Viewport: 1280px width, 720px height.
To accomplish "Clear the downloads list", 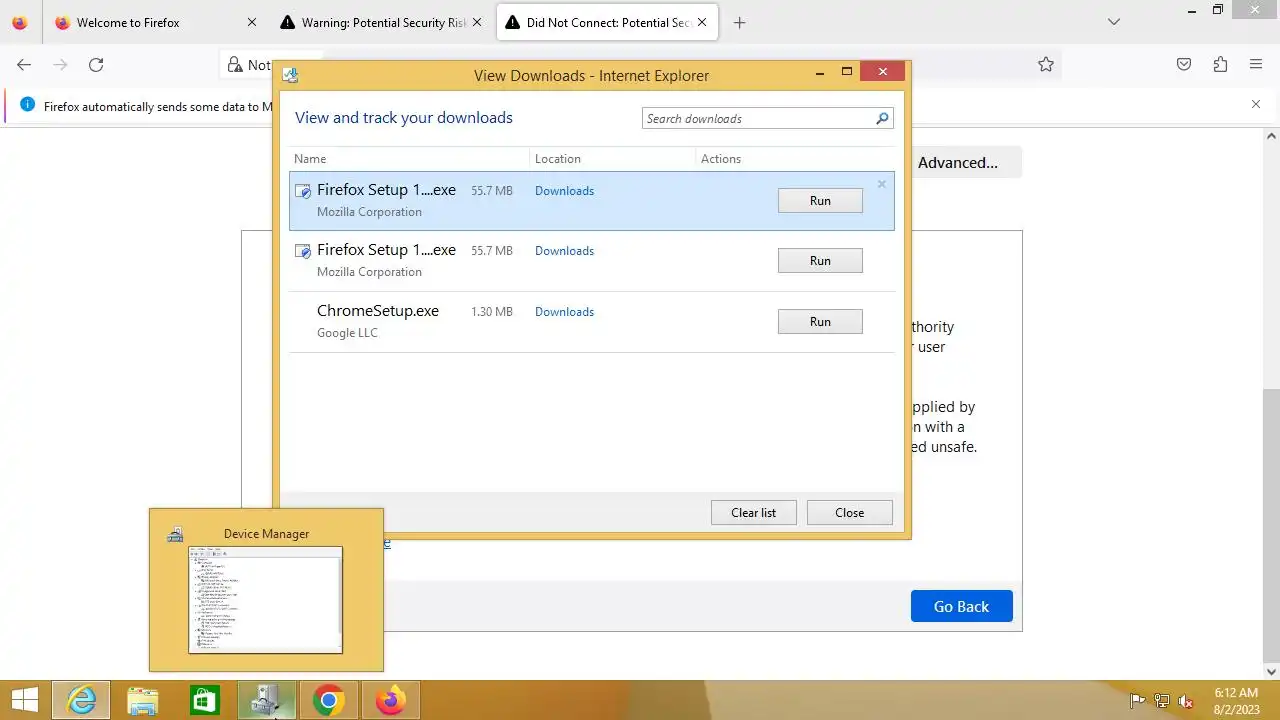I will (754, 512).
